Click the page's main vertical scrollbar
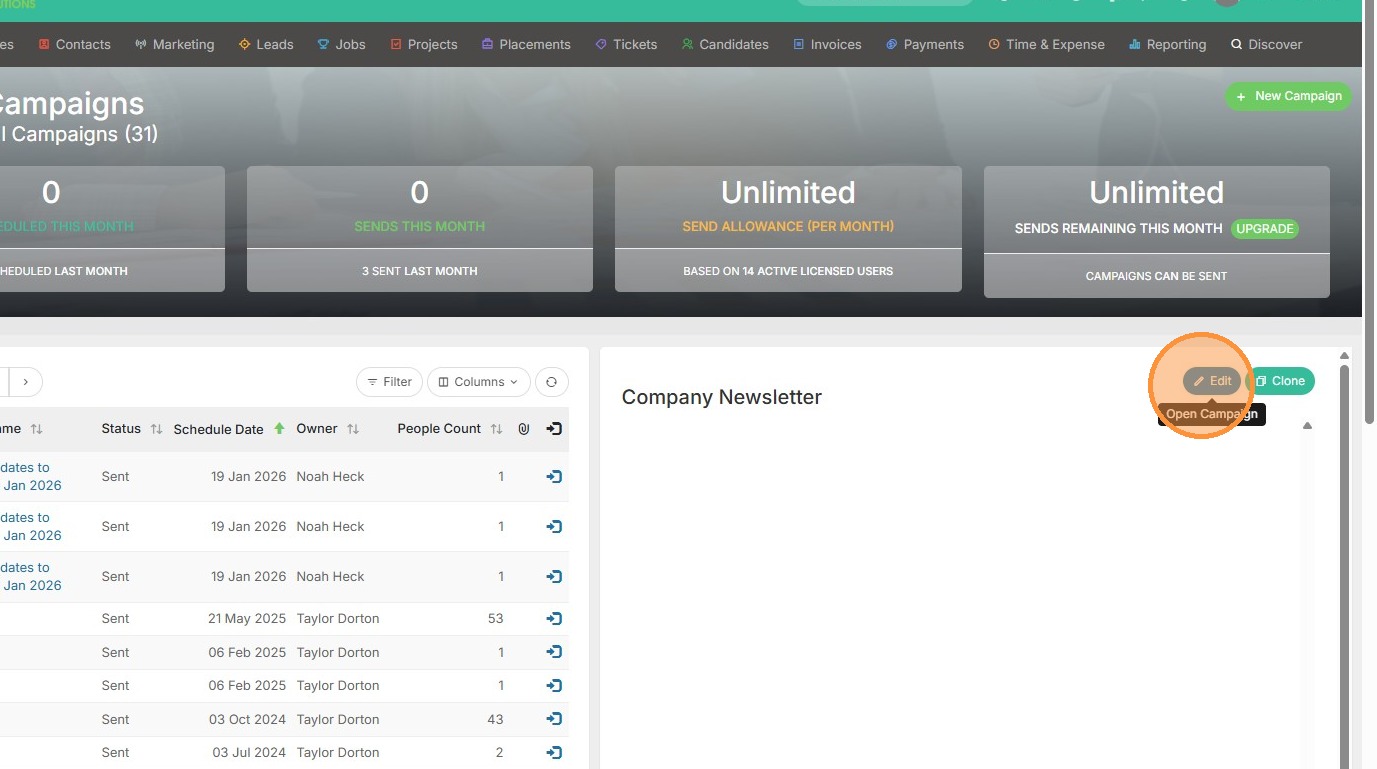Screen dimensions: 1377x769 [1369, 211]
